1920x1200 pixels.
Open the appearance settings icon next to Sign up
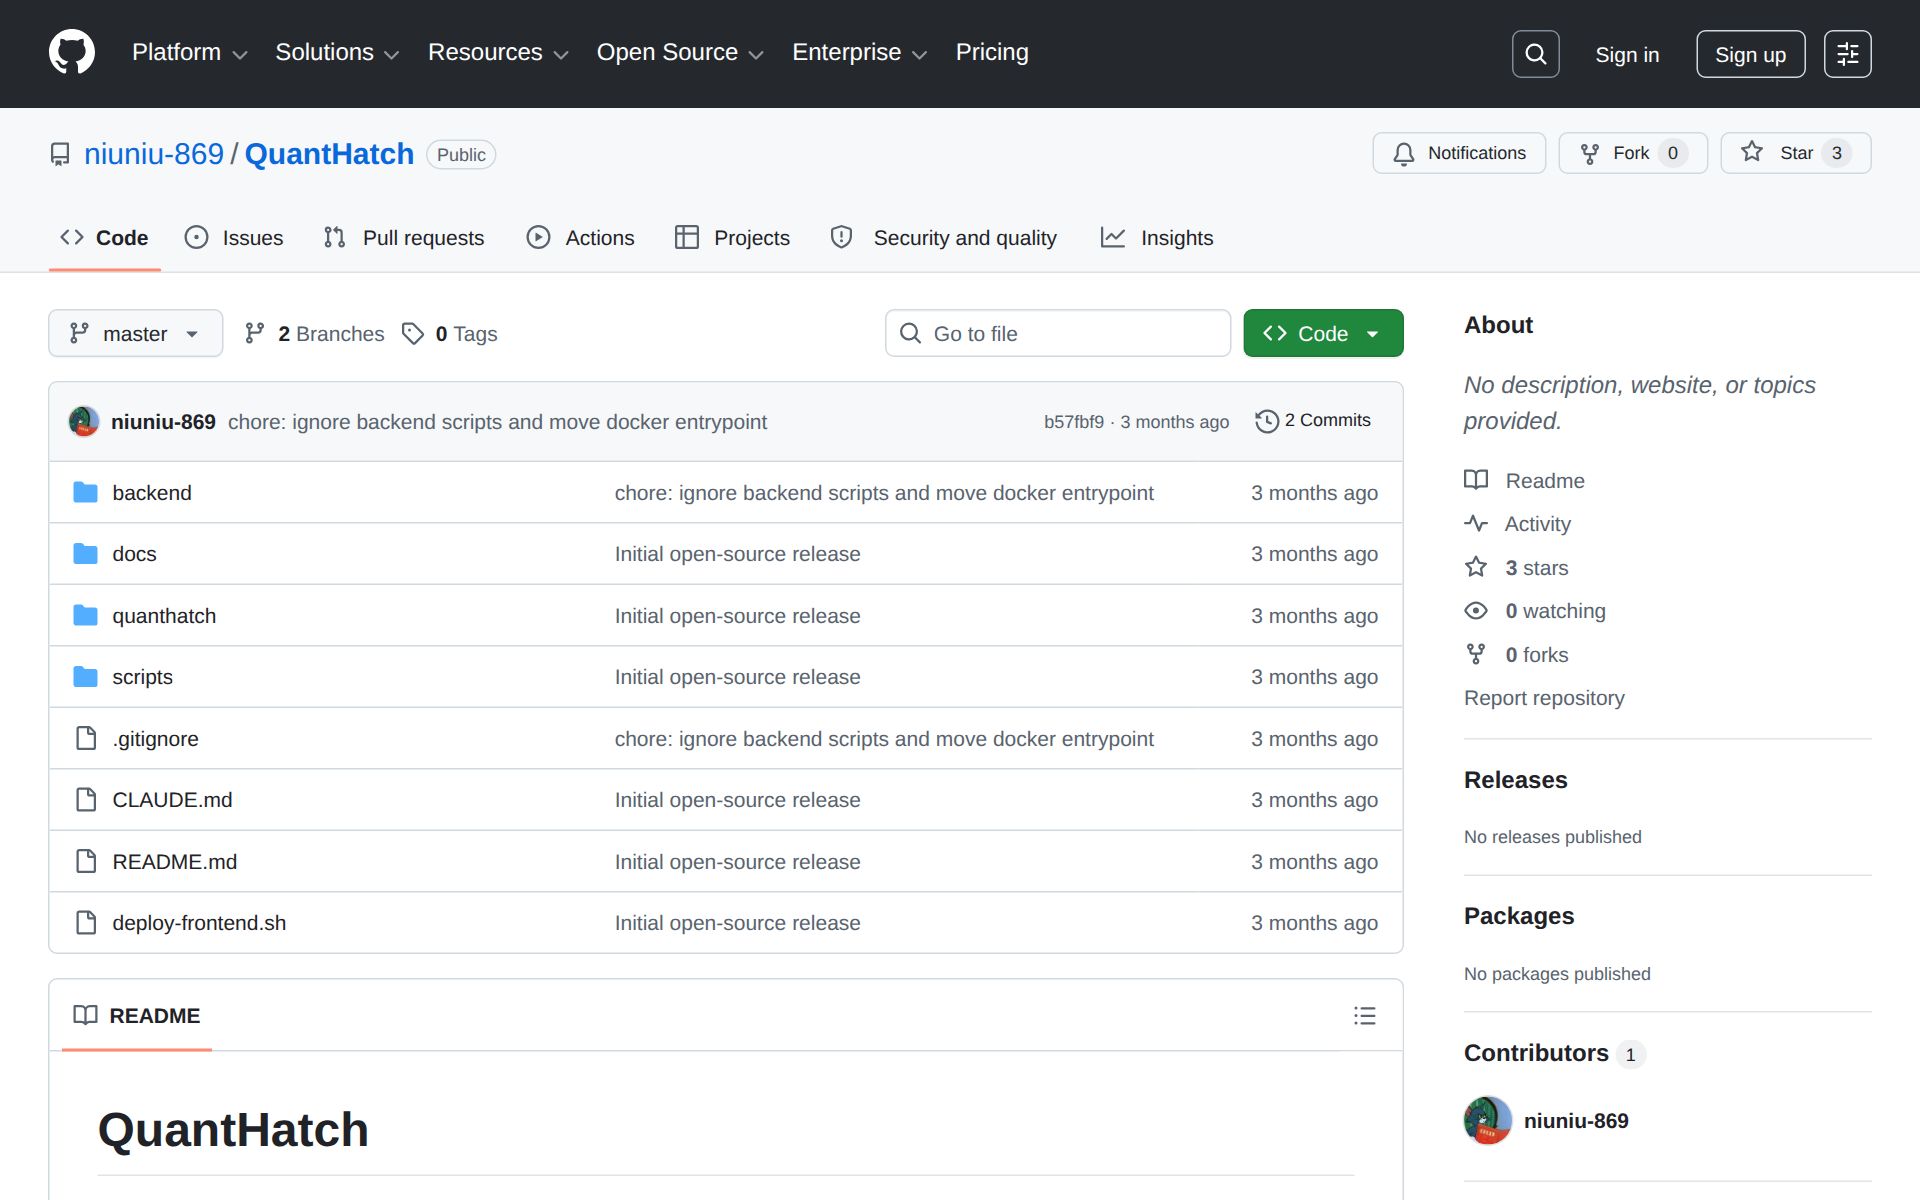click(1847, 54)
